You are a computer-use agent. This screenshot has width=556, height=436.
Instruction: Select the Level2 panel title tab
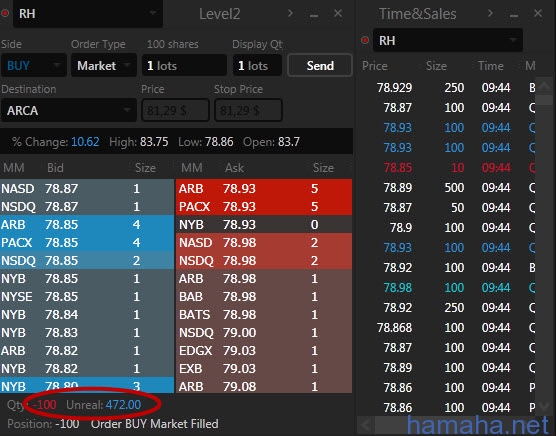[x=219, y=14]
